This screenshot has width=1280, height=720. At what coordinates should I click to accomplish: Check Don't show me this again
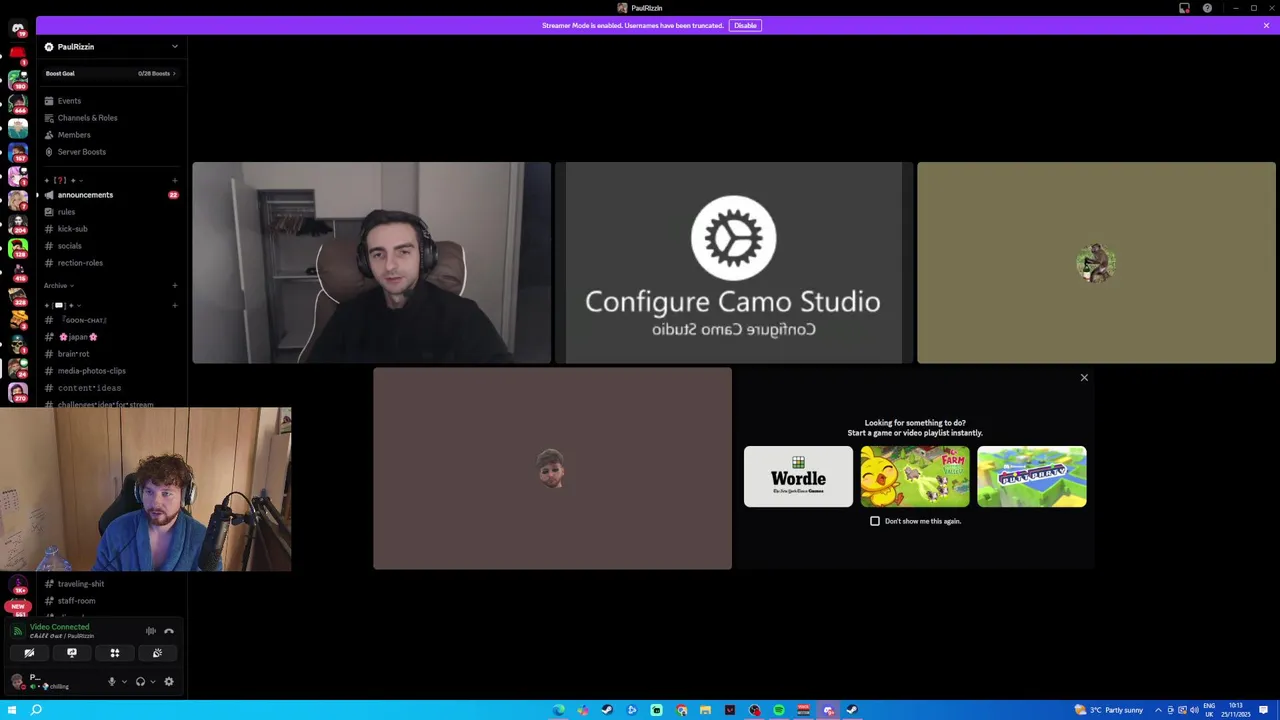875,521
